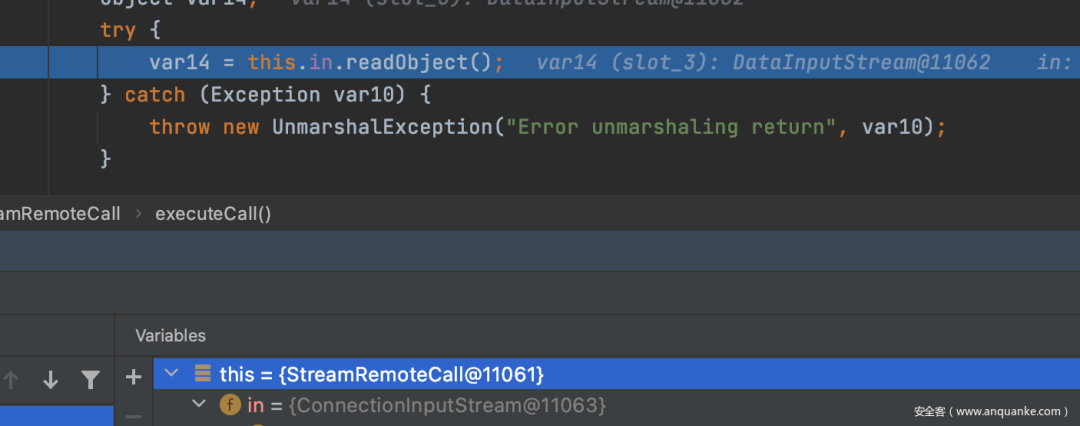Click the up arrow previous-frame icon

coord(11,380)
